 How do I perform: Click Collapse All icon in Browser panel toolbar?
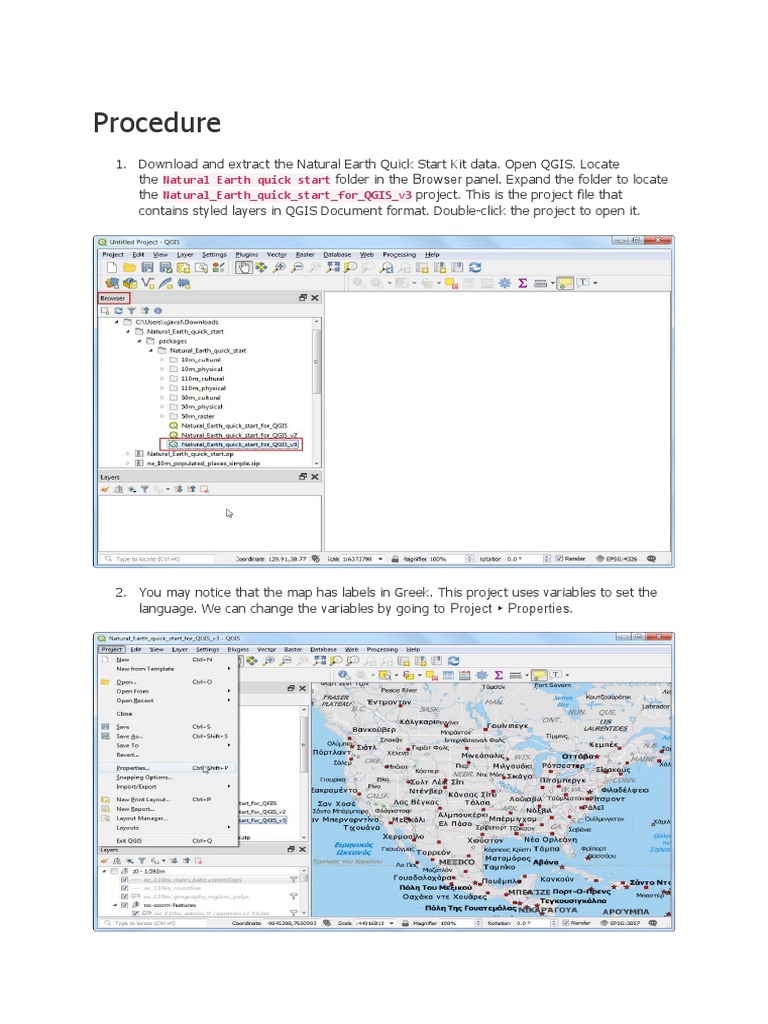pyautogui.click(x=144, y=311)
